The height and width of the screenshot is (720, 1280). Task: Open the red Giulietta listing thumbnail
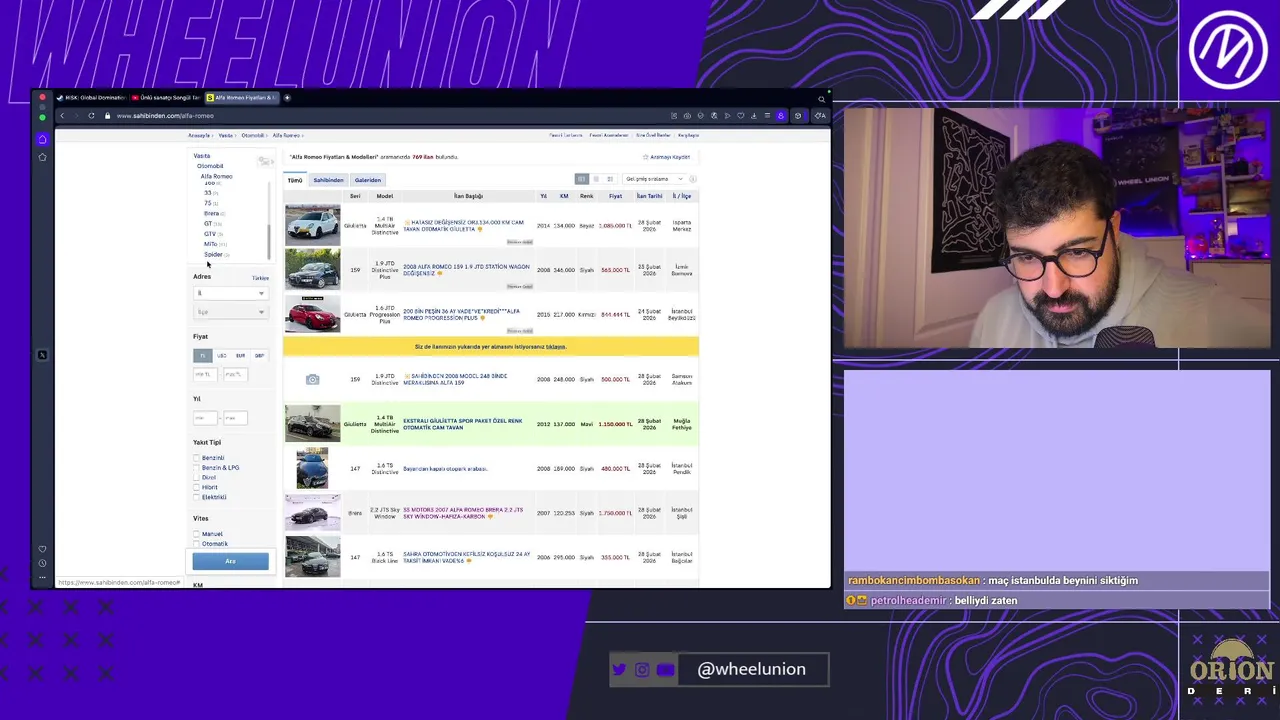click(312, 314)
